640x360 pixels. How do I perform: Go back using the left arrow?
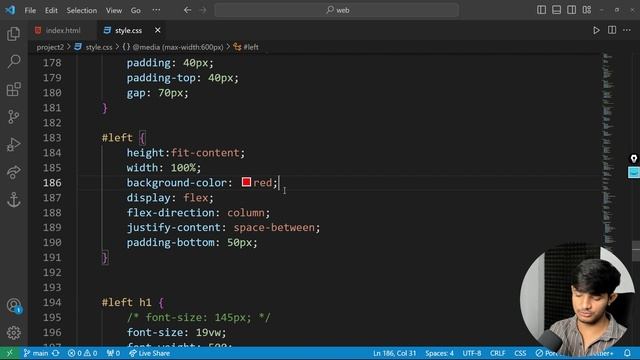pos(187,10)
